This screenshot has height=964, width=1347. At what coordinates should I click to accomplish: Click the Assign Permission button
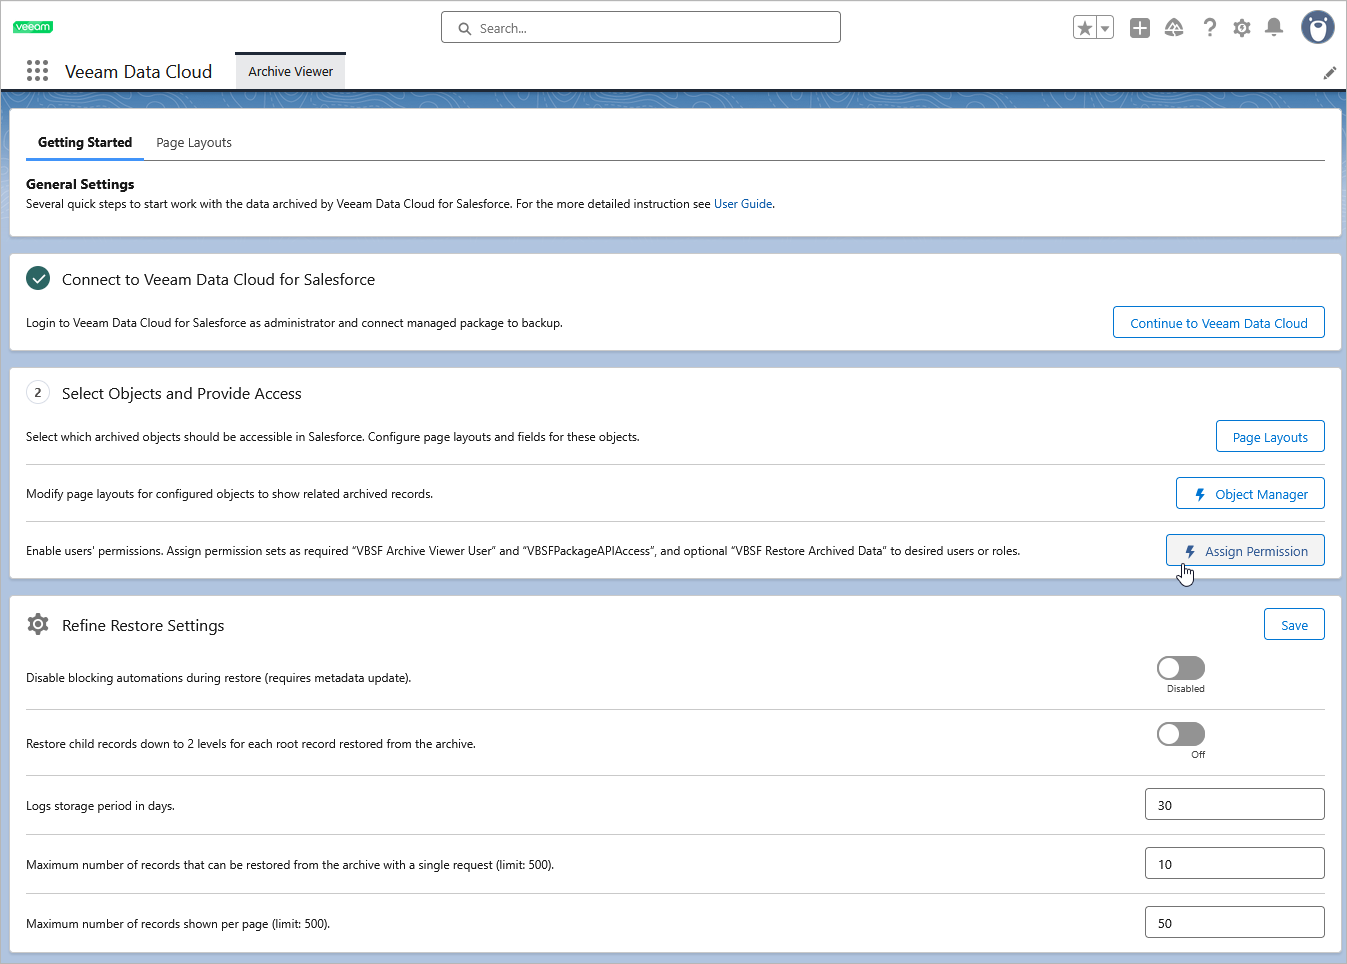tap(1245, 551)
